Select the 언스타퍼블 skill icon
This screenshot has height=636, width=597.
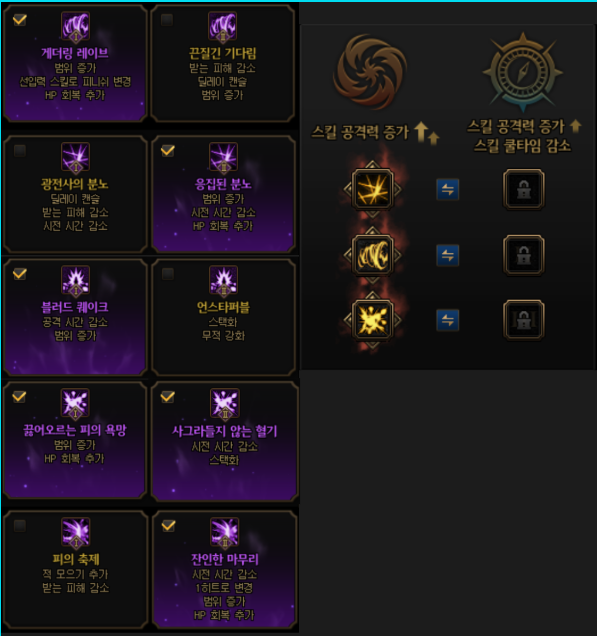(223, 280)
